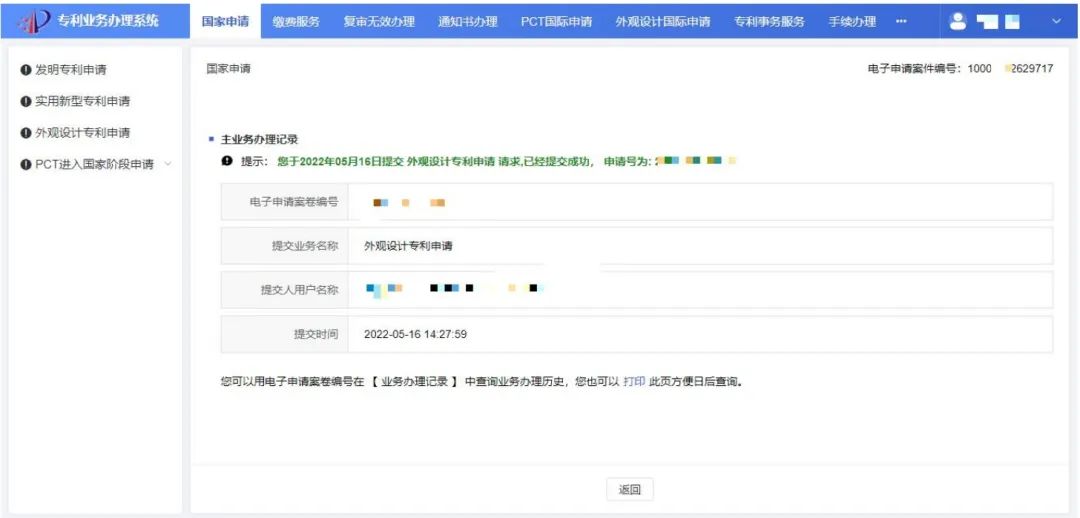Go to 通知书办理 tab
1080x518 pixels.
[x=467, y=22]
